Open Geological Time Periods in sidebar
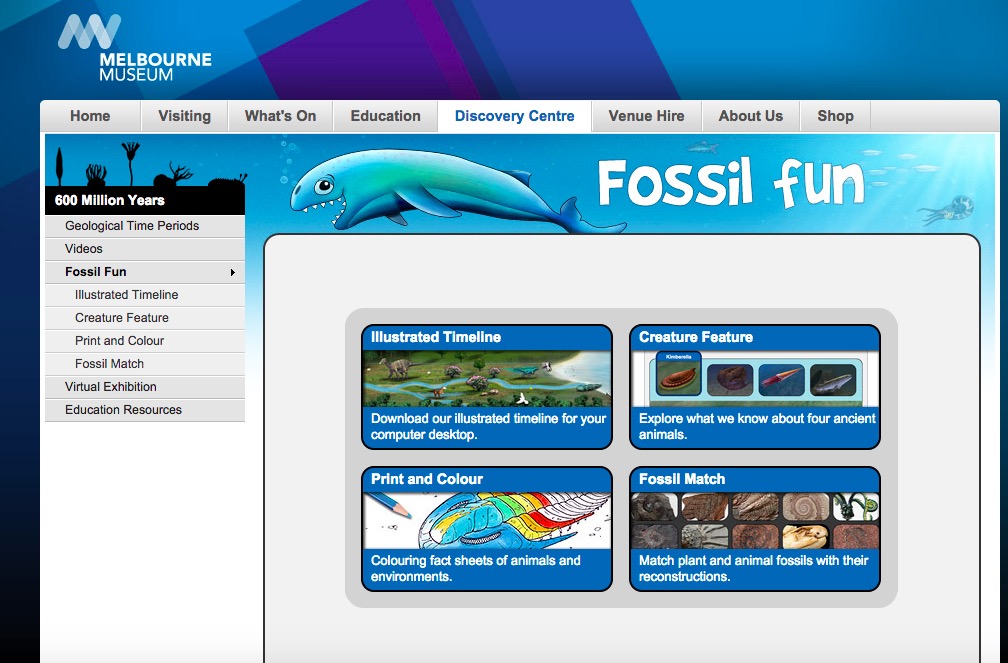 tap(145, 226)
